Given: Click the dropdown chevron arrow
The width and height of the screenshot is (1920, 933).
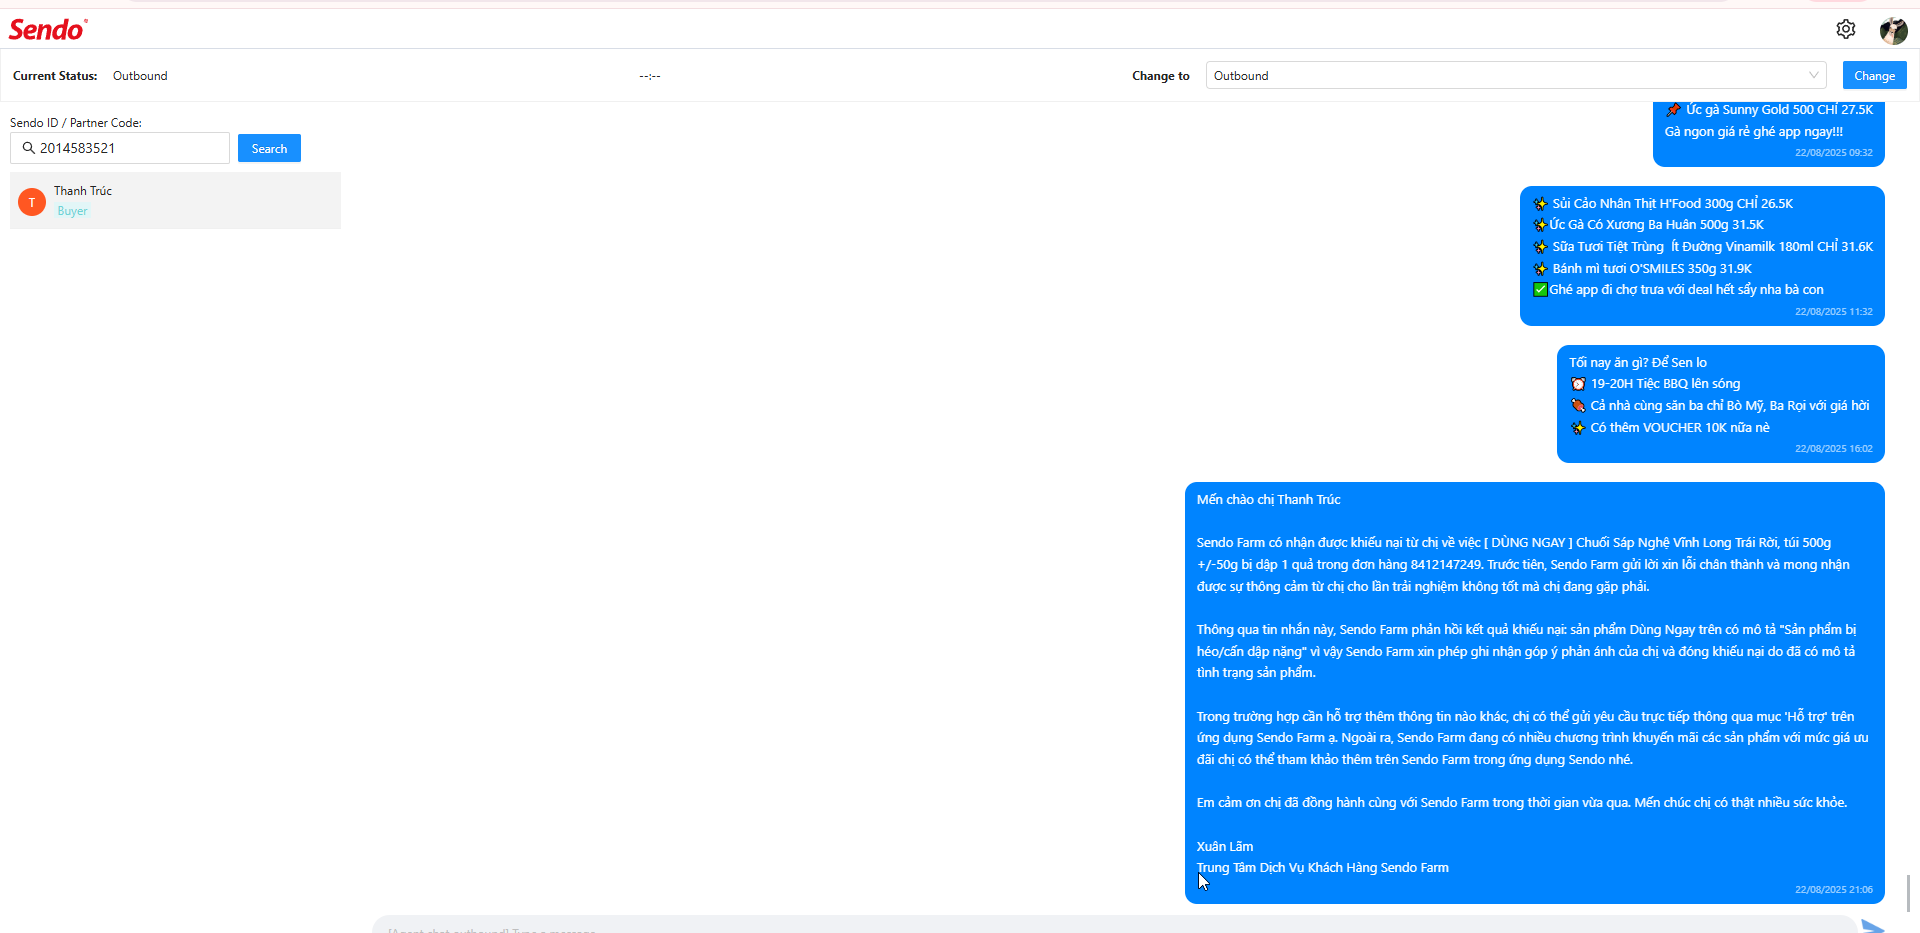Looking at the screenshot, I should coord(1813,75).
